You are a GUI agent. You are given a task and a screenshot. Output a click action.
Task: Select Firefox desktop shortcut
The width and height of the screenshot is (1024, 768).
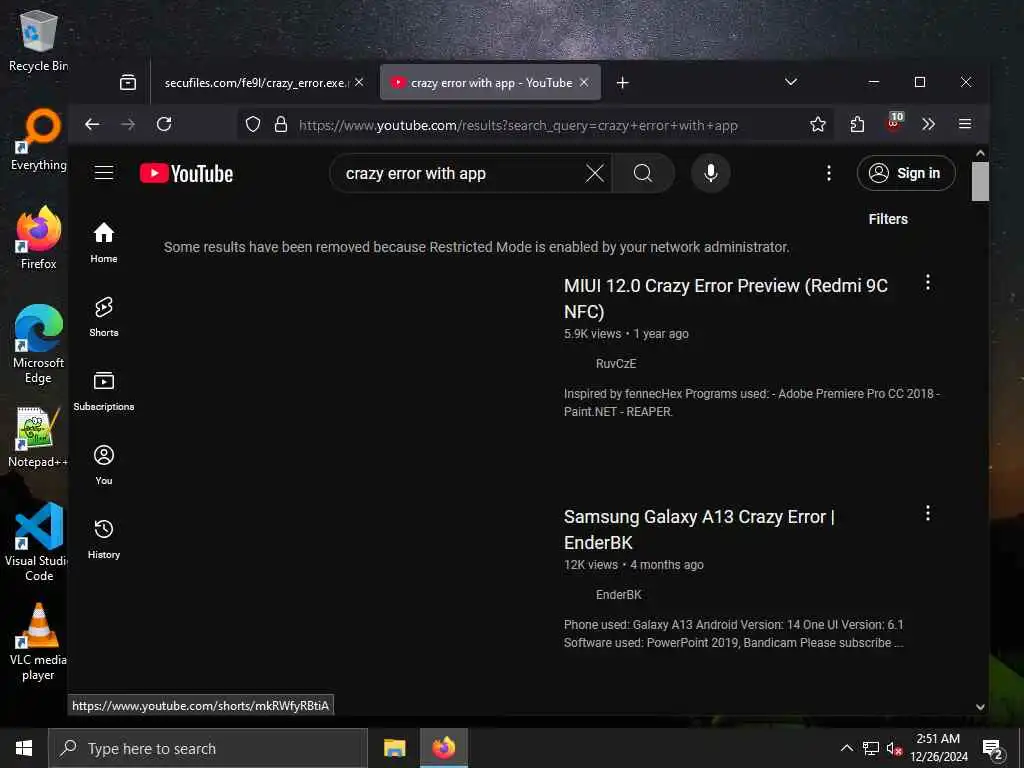point(38,238)
